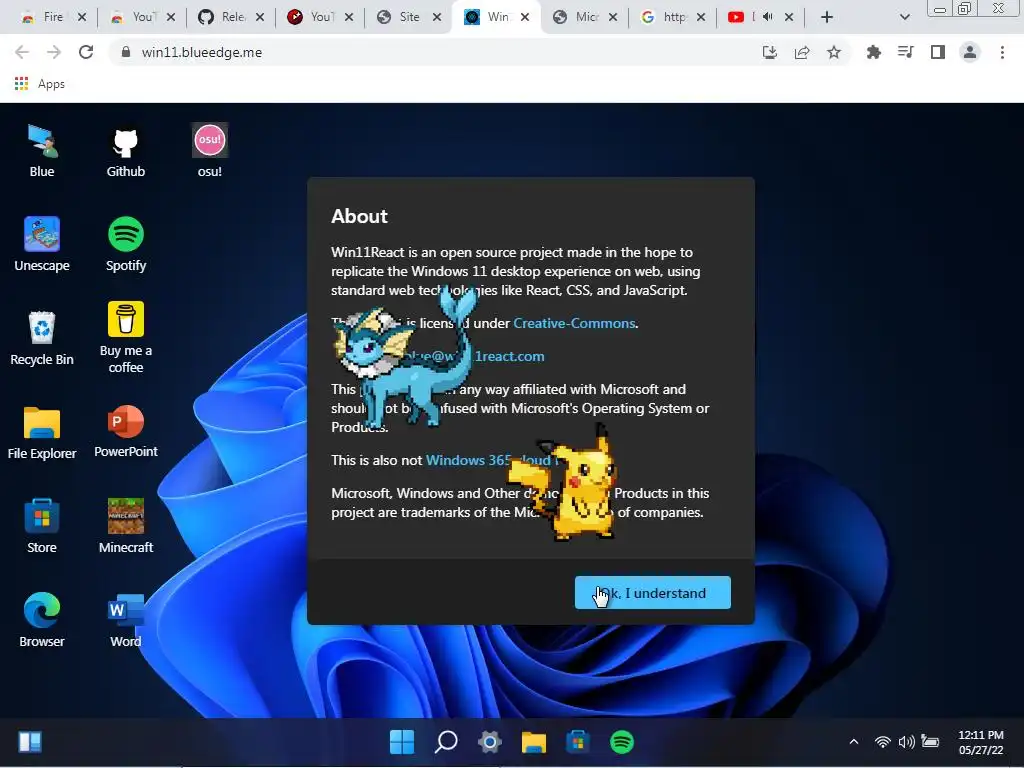
Task: Click the contact email link
Action: 473,357
